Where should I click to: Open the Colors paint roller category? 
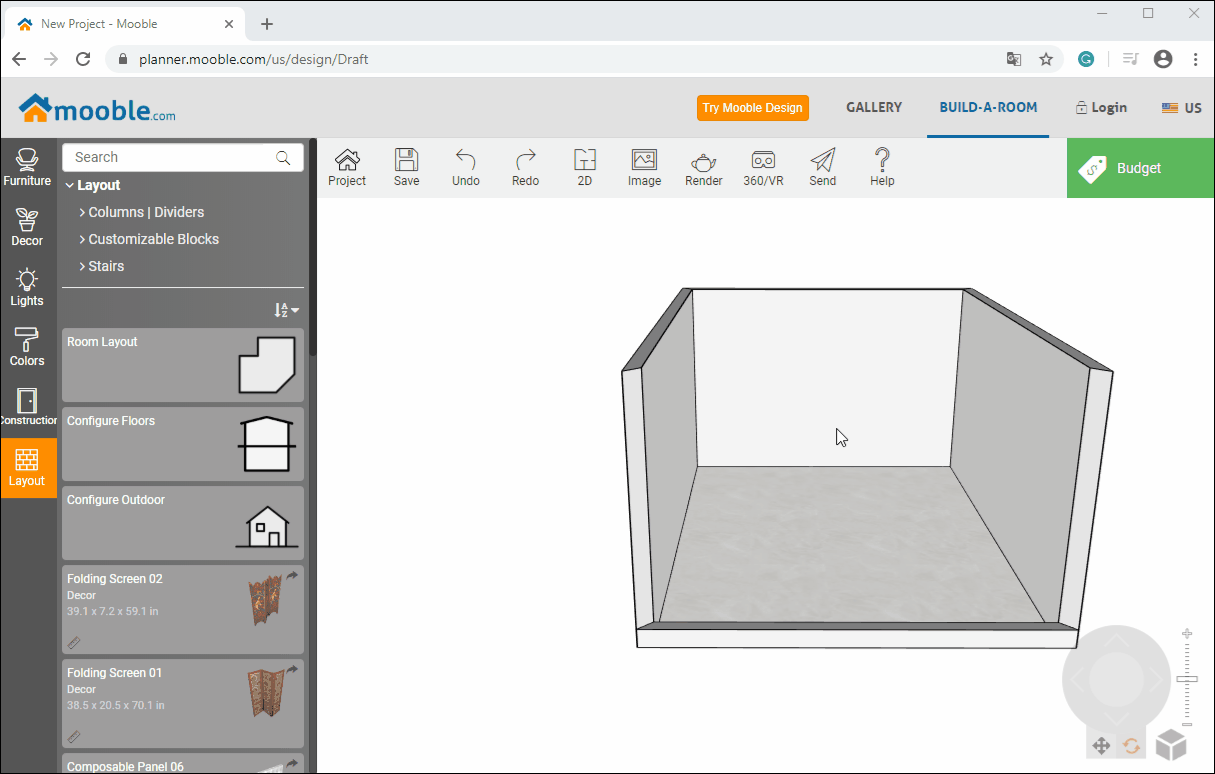[27, 348]
